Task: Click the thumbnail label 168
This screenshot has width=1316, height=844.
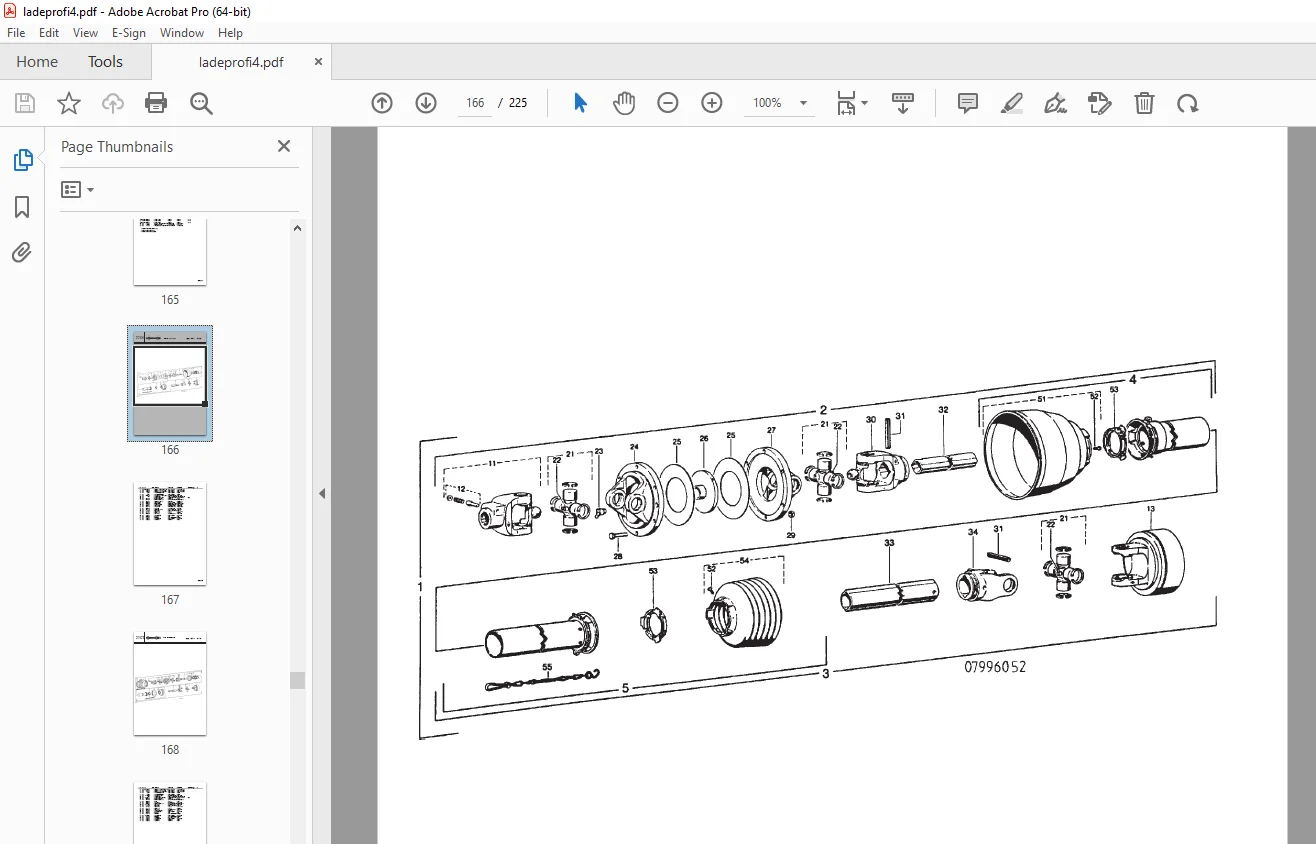Action: point(170,750)
